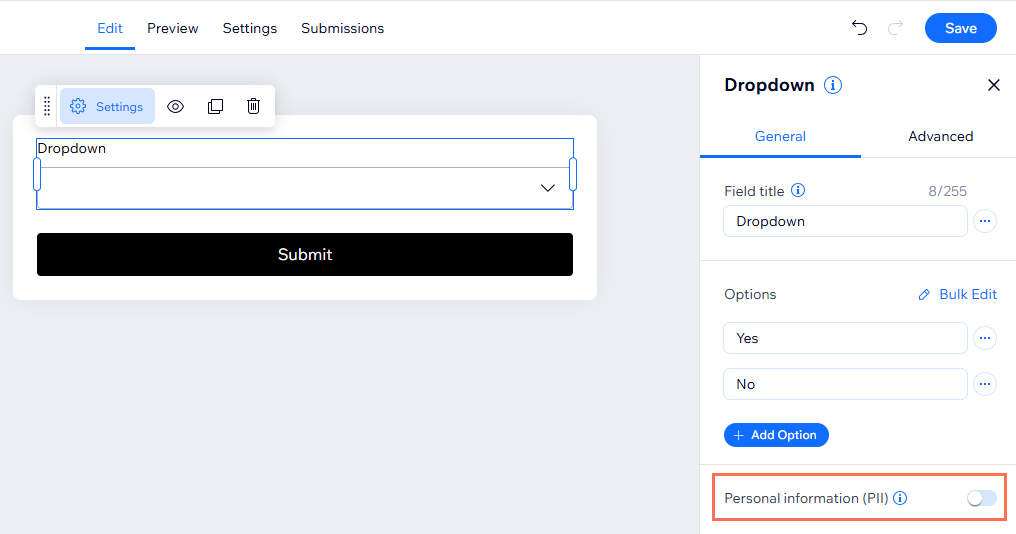Viewport: 1016px width, 534px height.
Task: Click the redo arrow icon
Action: point(895,28)
